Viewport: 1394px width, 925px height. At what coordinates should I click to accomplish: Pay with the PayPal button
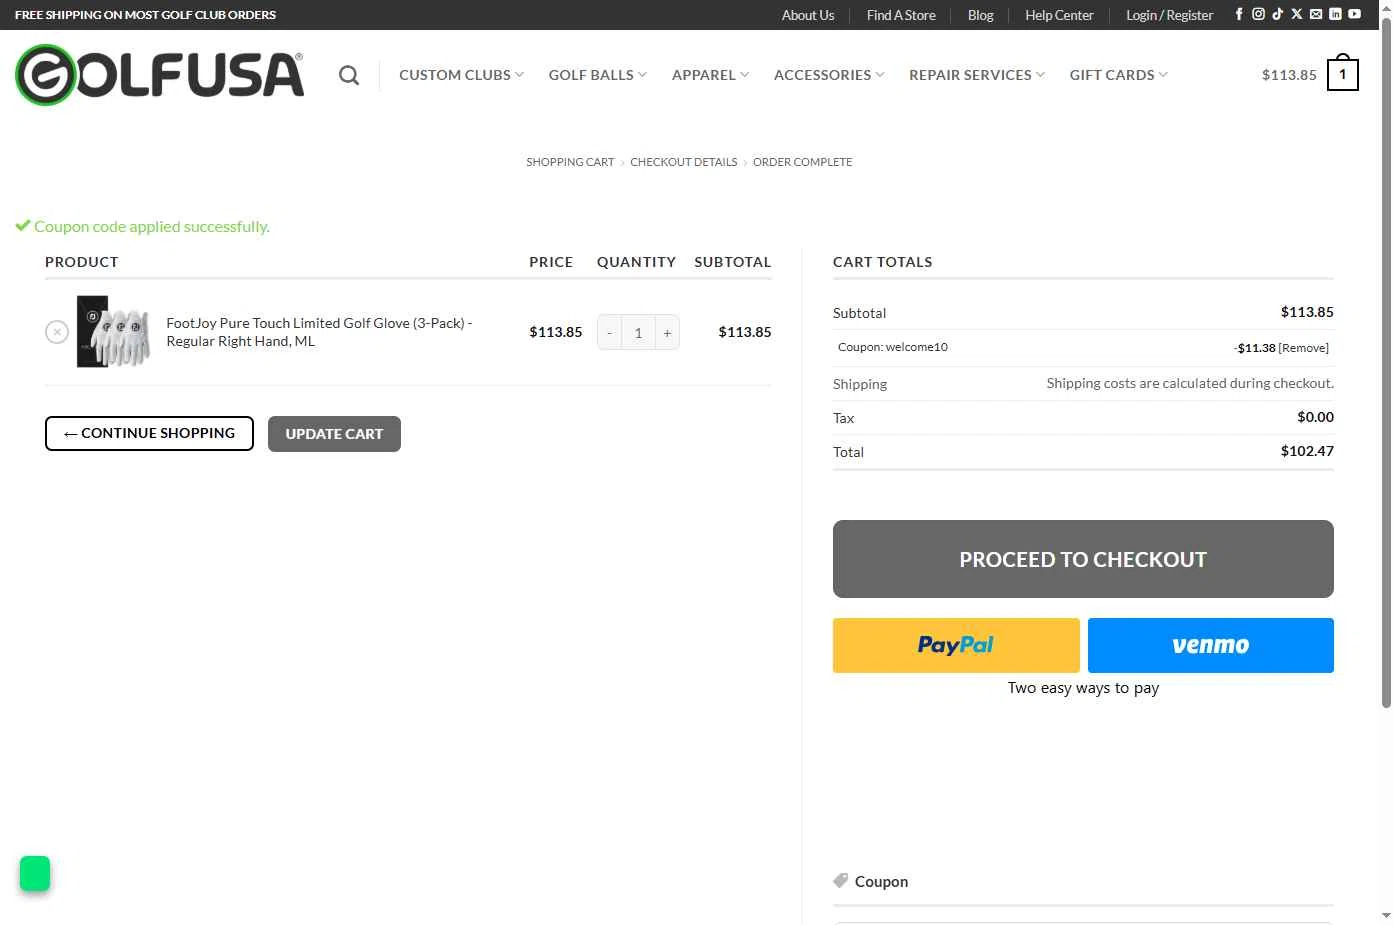tap(956, 645)
